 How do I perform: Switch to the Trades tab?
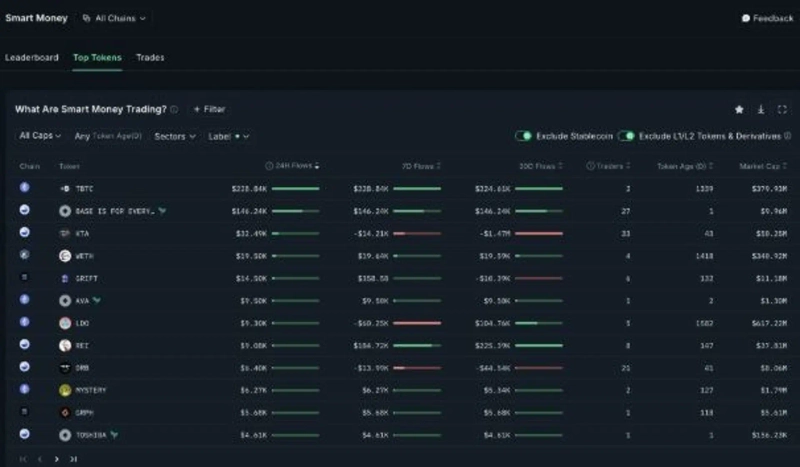click(150, 58)
